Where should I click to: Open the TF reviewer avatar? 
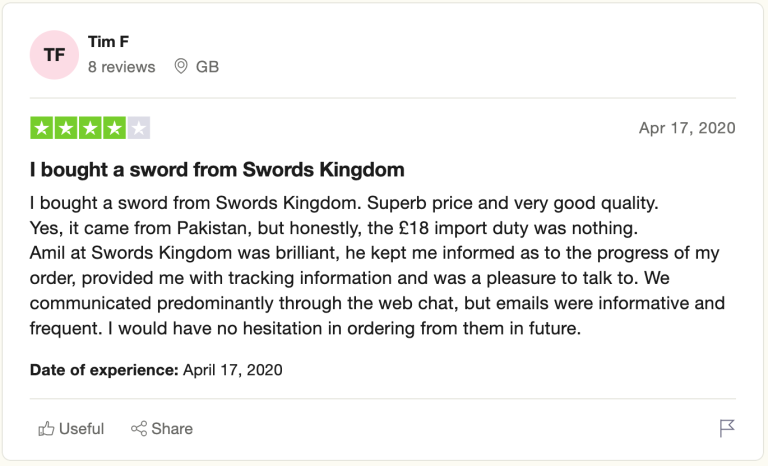[x=54, y=55]
